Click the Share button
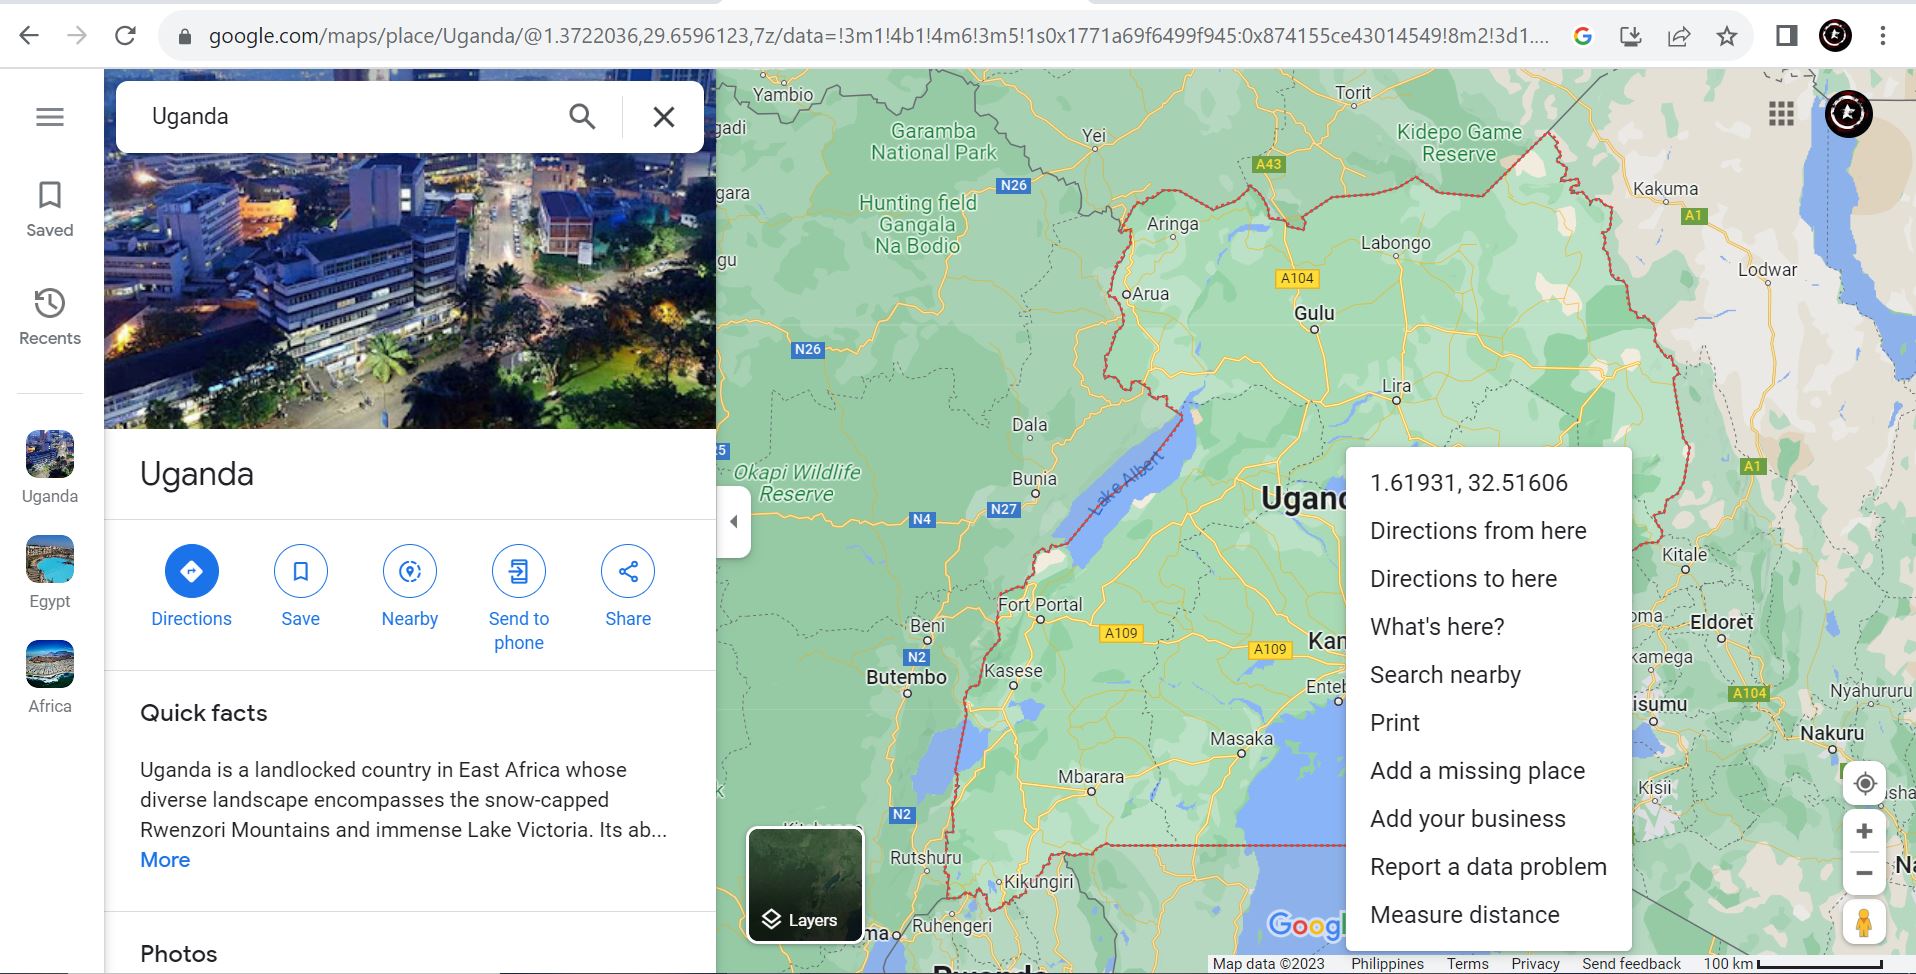 (x=628, y=587)
